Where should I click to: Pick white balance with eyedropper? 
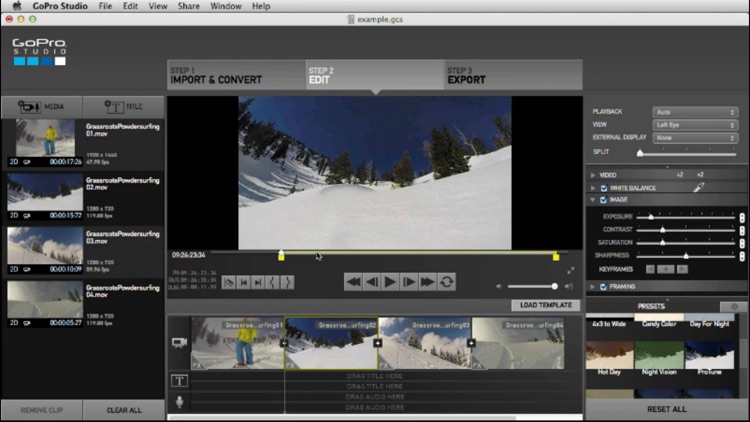pyautogui.click(x=699, y=188)
